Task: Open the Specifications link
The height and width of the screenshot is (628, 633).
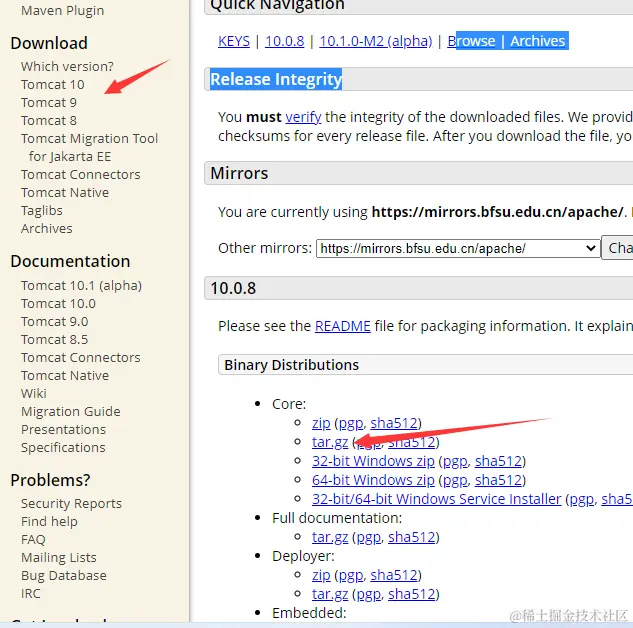Action: (63, 448)
